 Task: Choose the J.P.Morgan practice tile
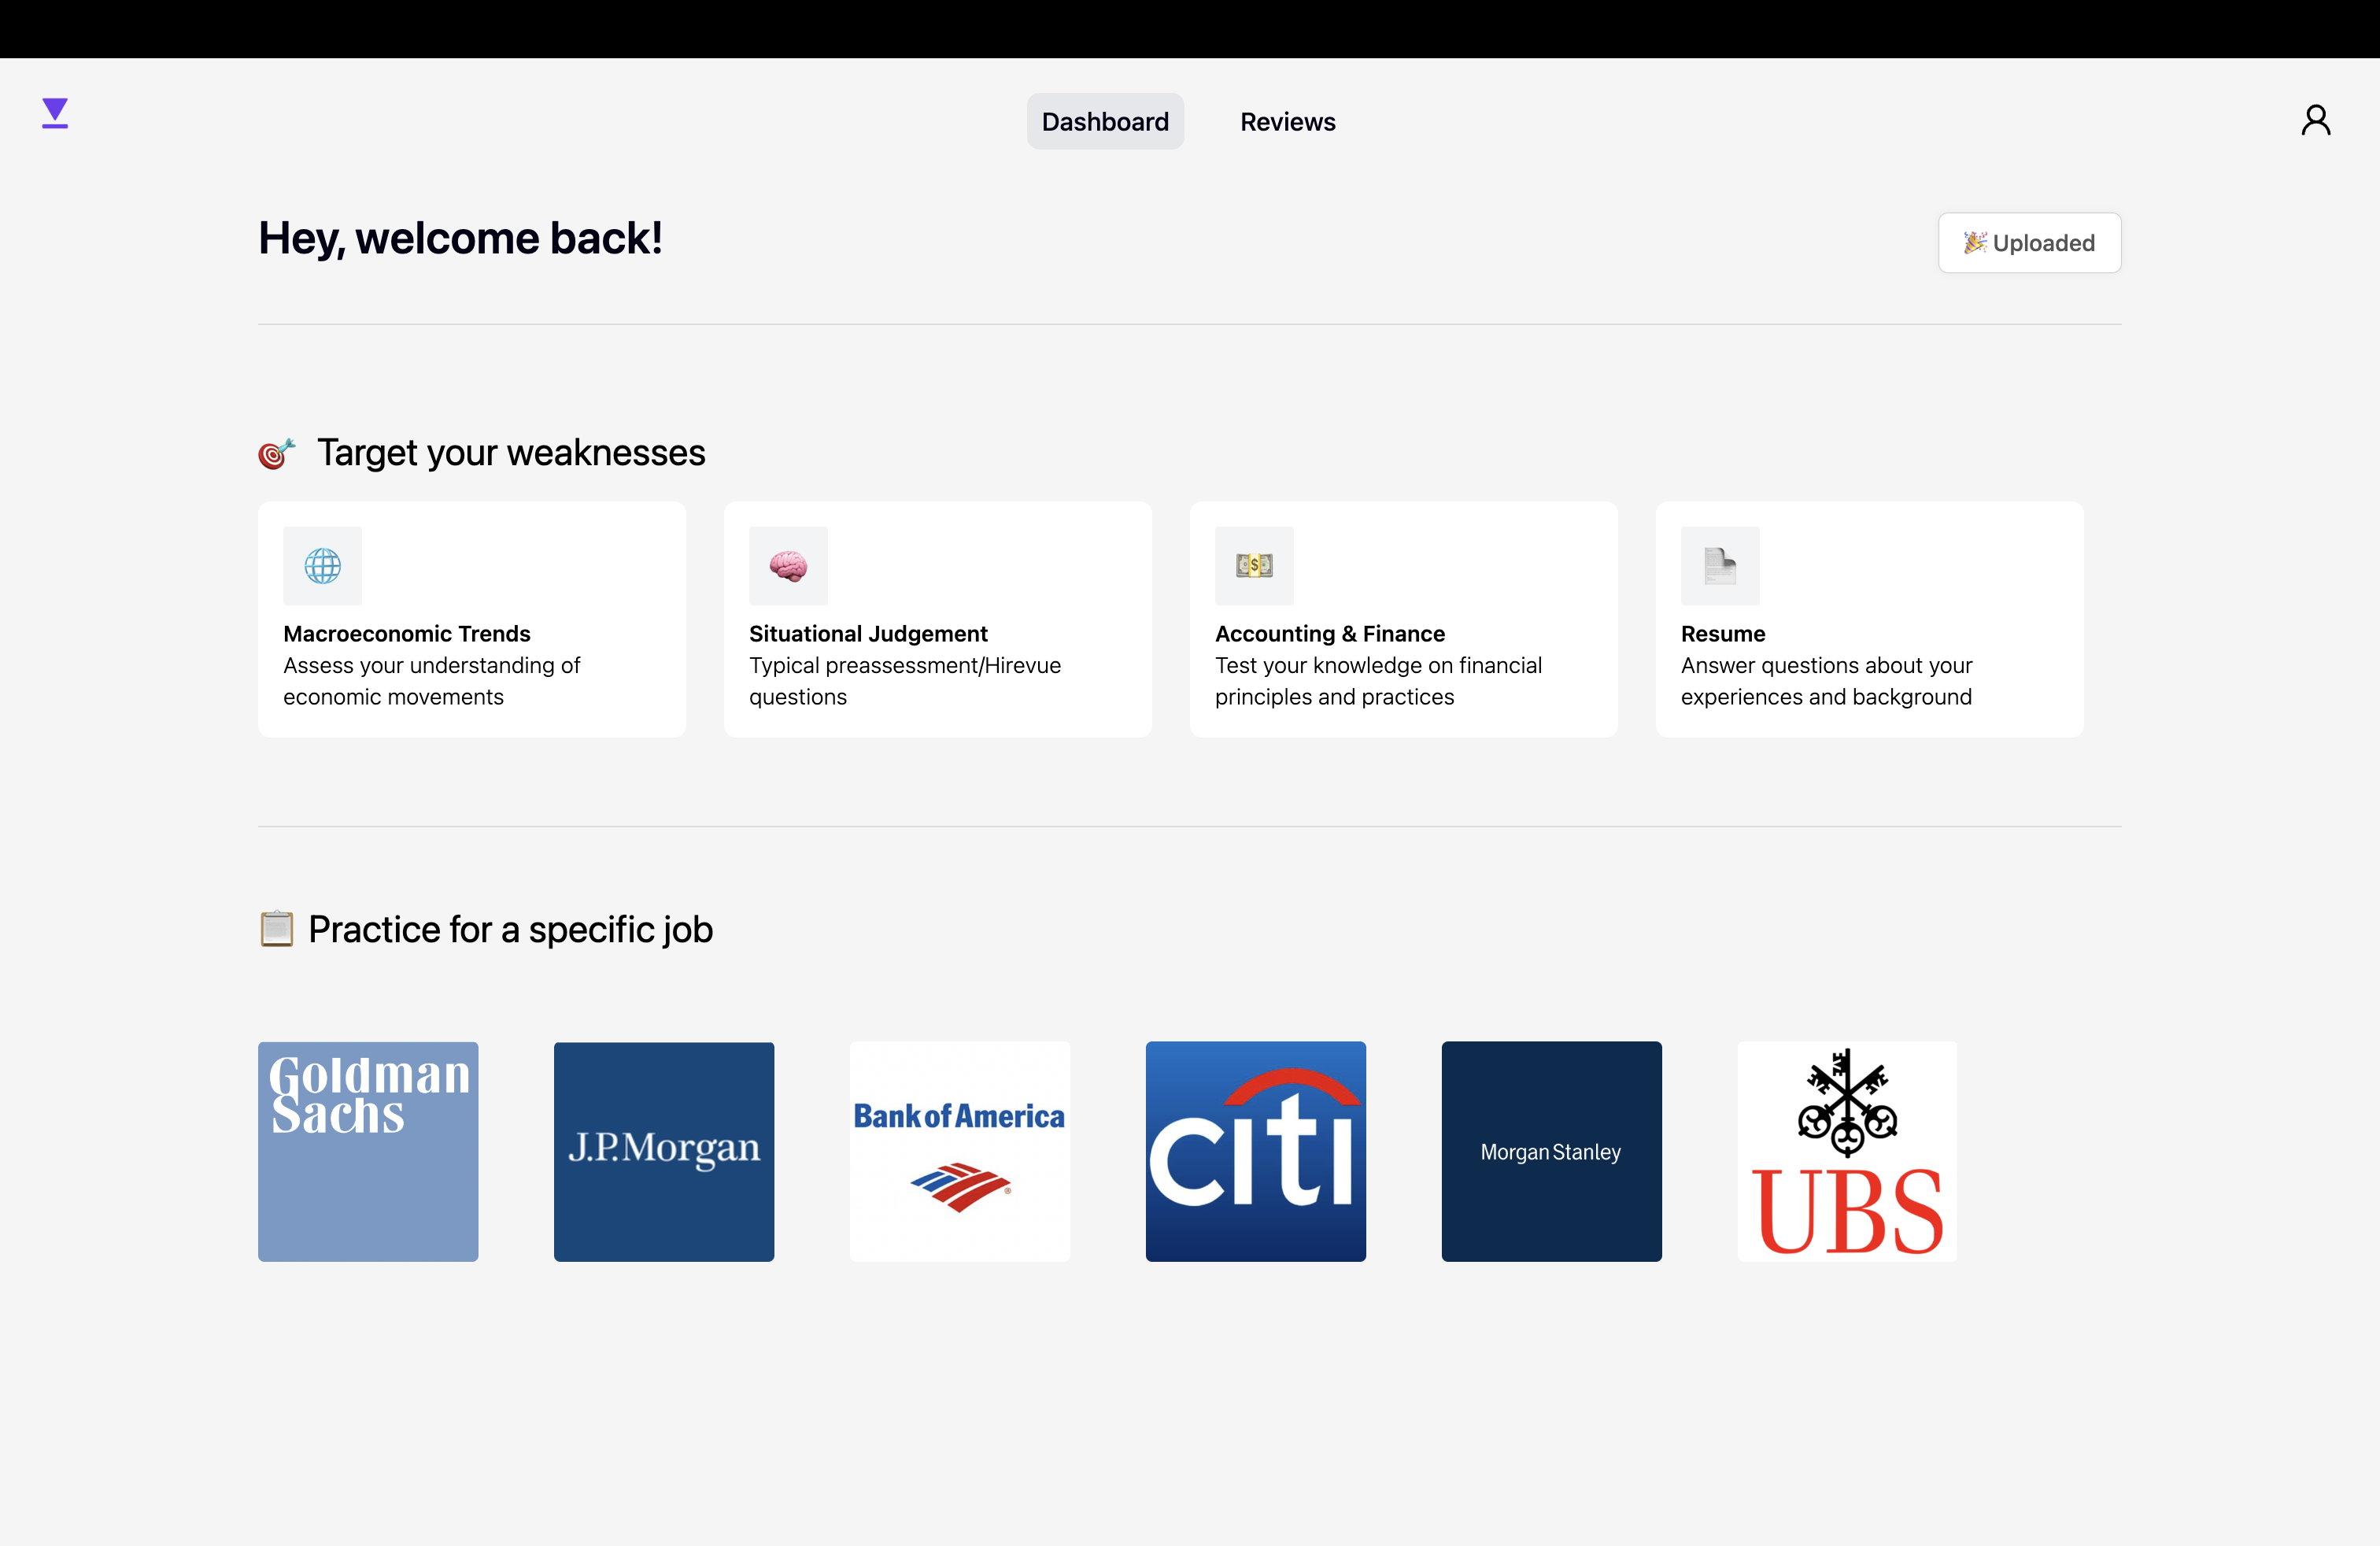pyautogui.click(x=664, y=1152)
